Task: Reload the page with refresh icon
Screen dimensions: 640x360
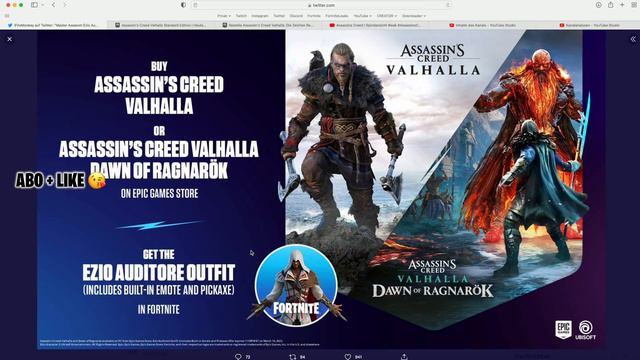Action: point(448,5)
